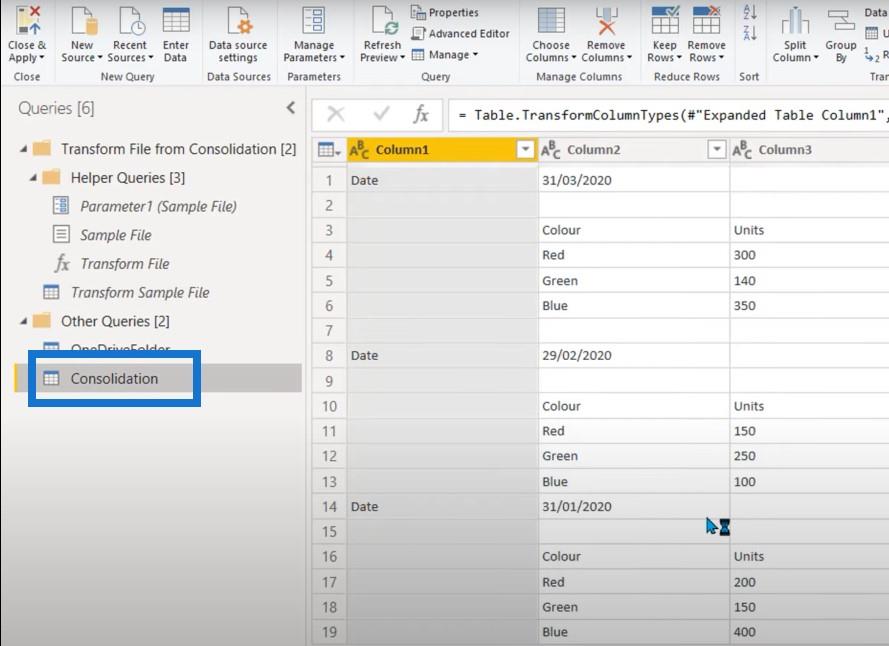Click Date cell in row 8
This screenshot has height=646, width=889.
[442, 356]
